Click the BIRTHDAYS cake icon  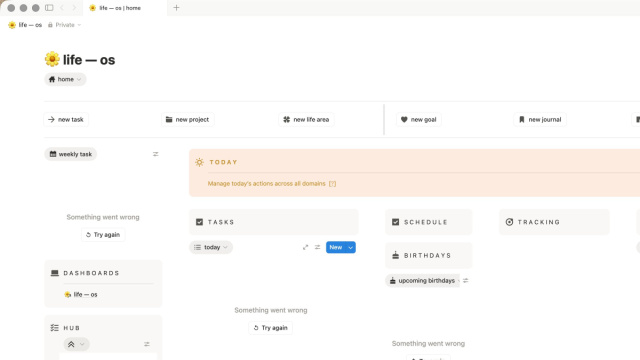click(396, 256)
